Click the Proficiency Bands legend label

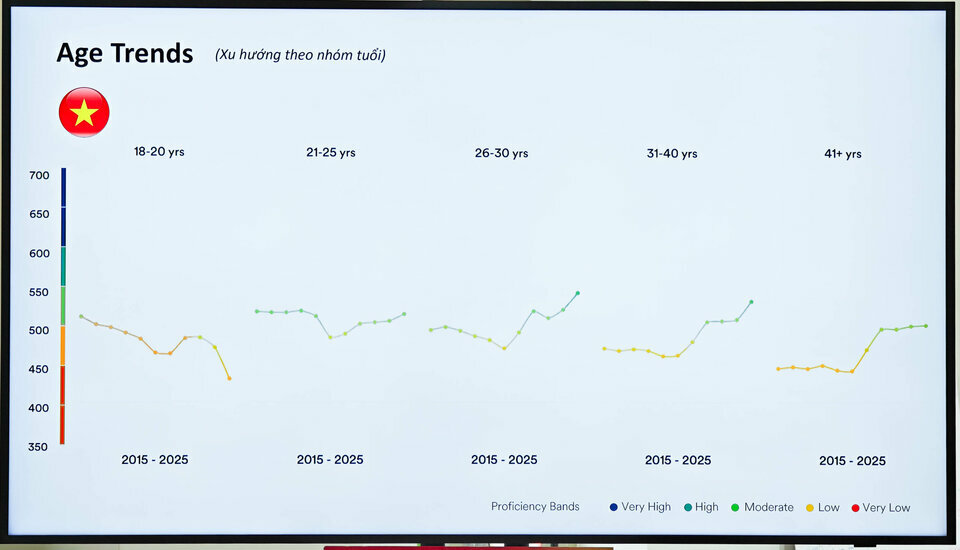[535, 507]
